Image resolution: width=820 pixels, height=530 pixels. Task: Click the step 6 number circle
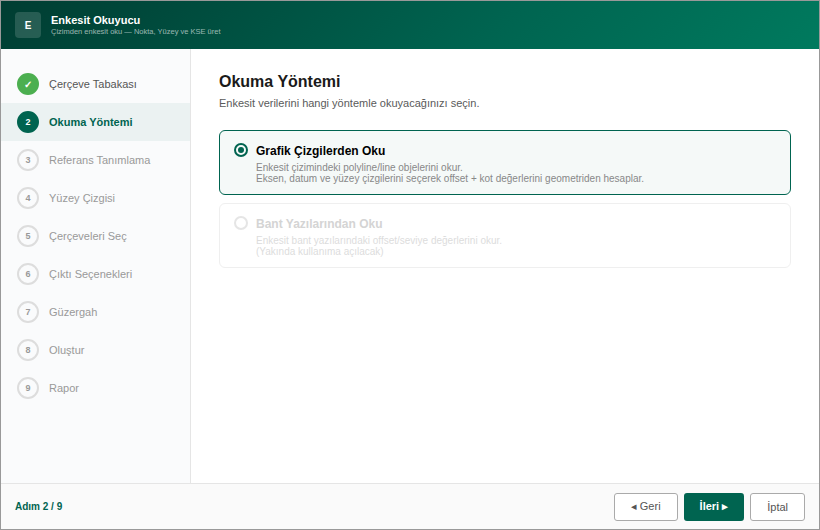28,274
